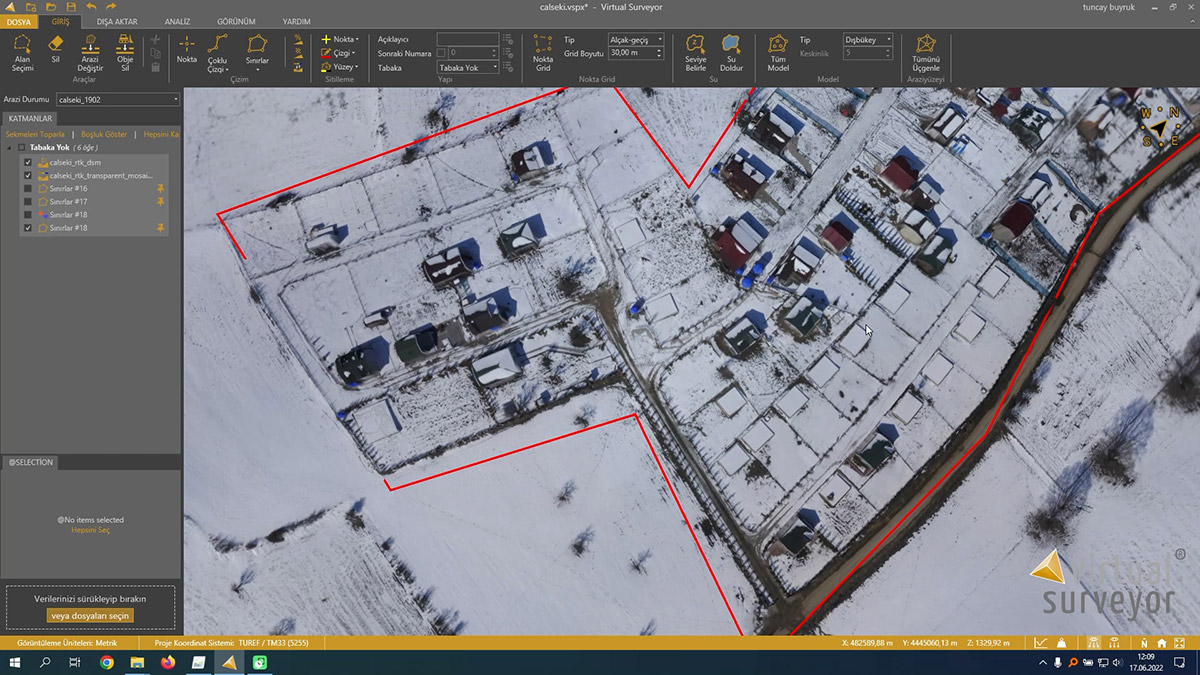Open the DIŞA AKTAR tab
Screen dimensions: 1200x675
tap(117, 21)
